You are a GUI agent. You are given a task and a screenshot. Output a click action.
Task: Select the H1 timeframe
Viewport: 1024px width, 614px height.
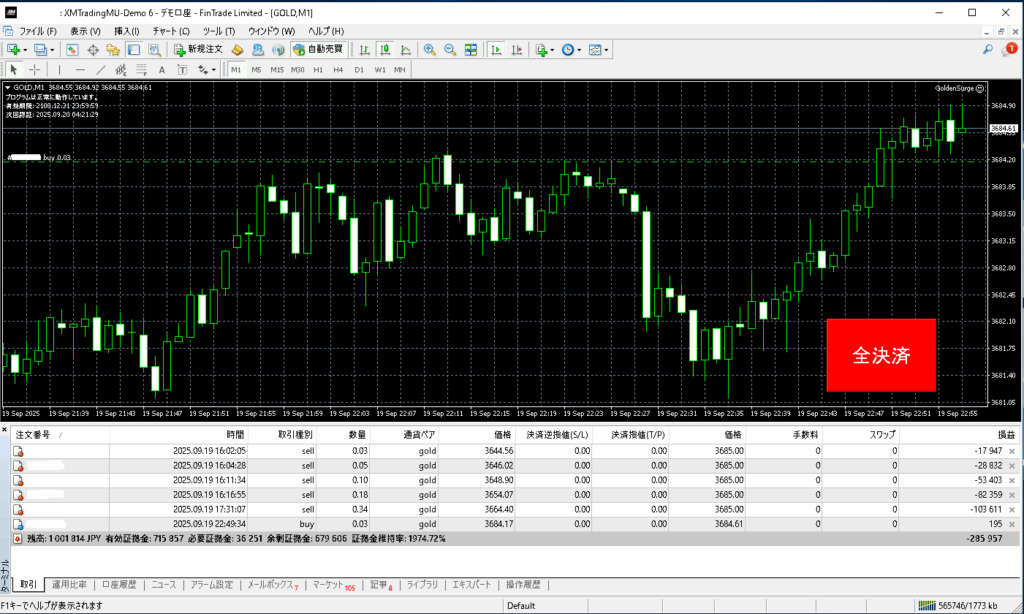[318, 70]
